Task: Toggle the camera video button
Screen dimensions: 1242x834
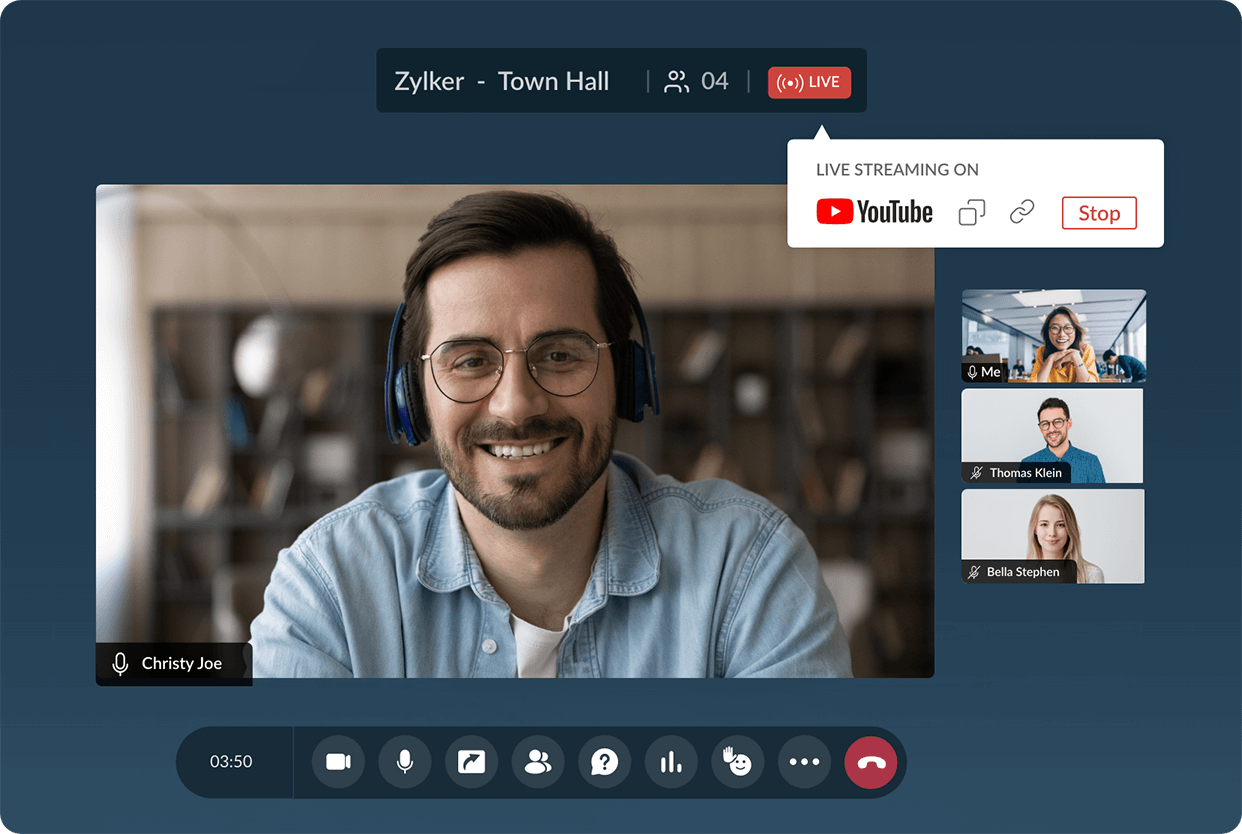Action: click(338, 762)
